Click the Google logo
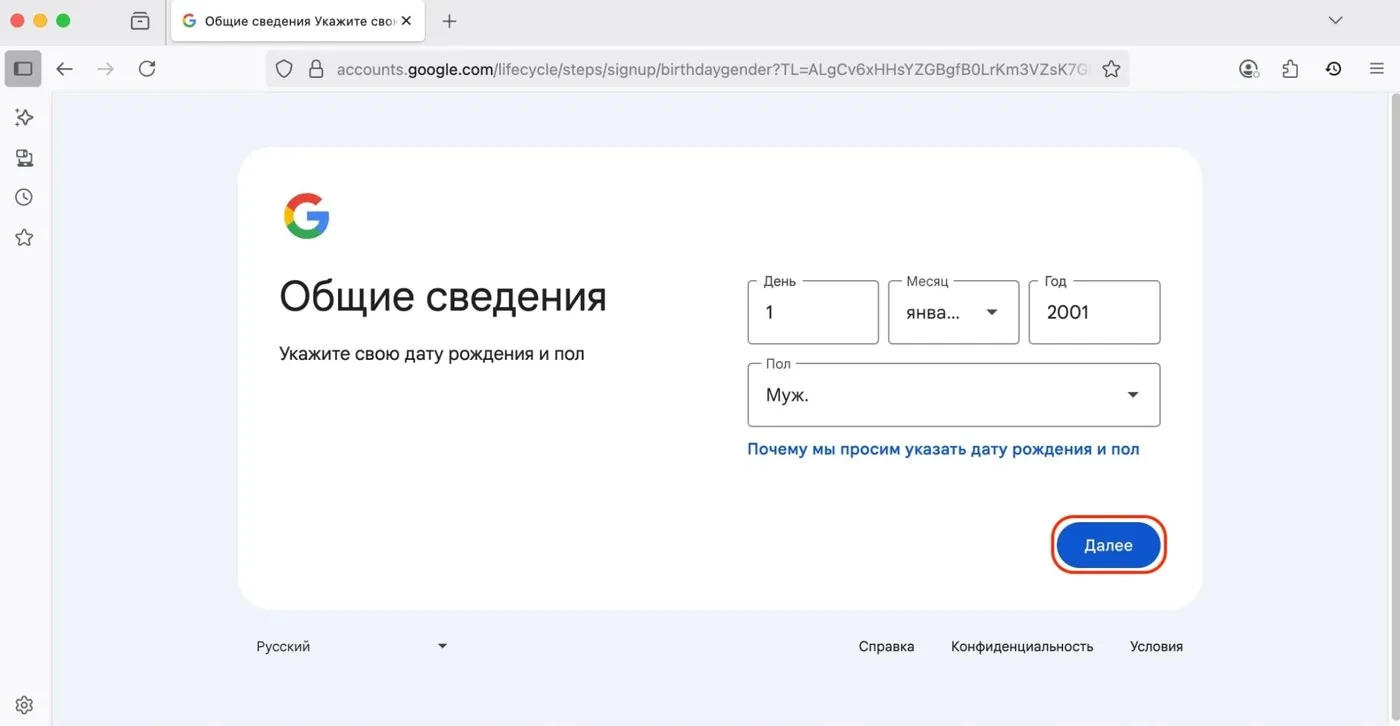The height and width of the screenshot is (726, 1400). coord(306,215)
